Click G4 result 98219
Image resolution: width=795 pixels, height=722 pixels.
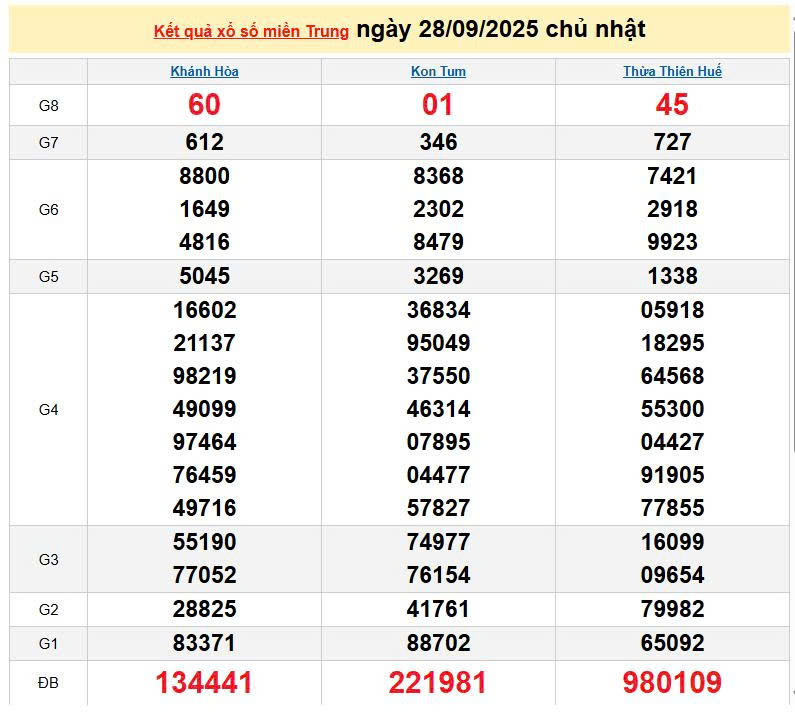(x=204, y=376)
